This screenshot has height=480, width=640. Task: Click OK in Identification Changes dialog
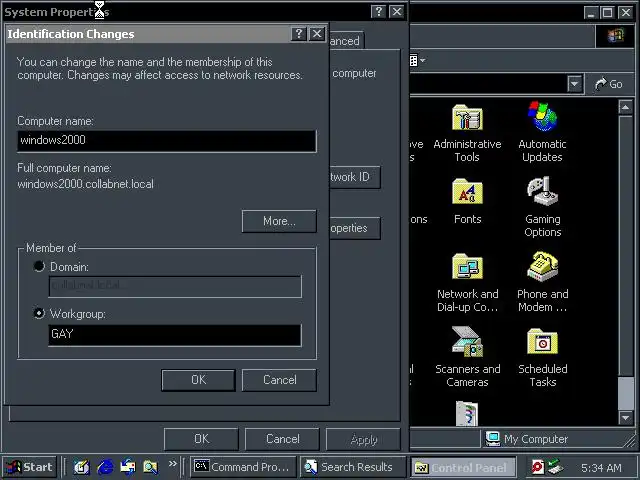tap(198, 380)
